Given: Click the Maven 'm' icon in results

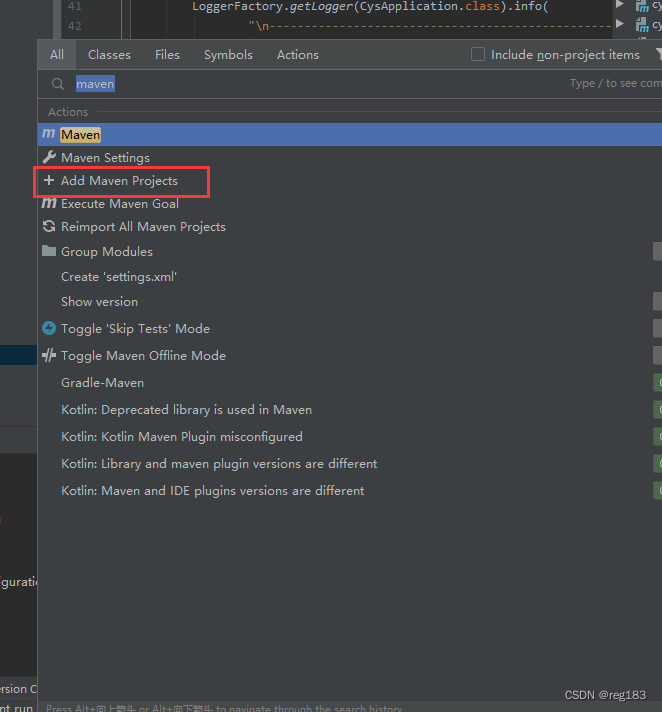Looking at the screenshot, I should coord(49,134).
